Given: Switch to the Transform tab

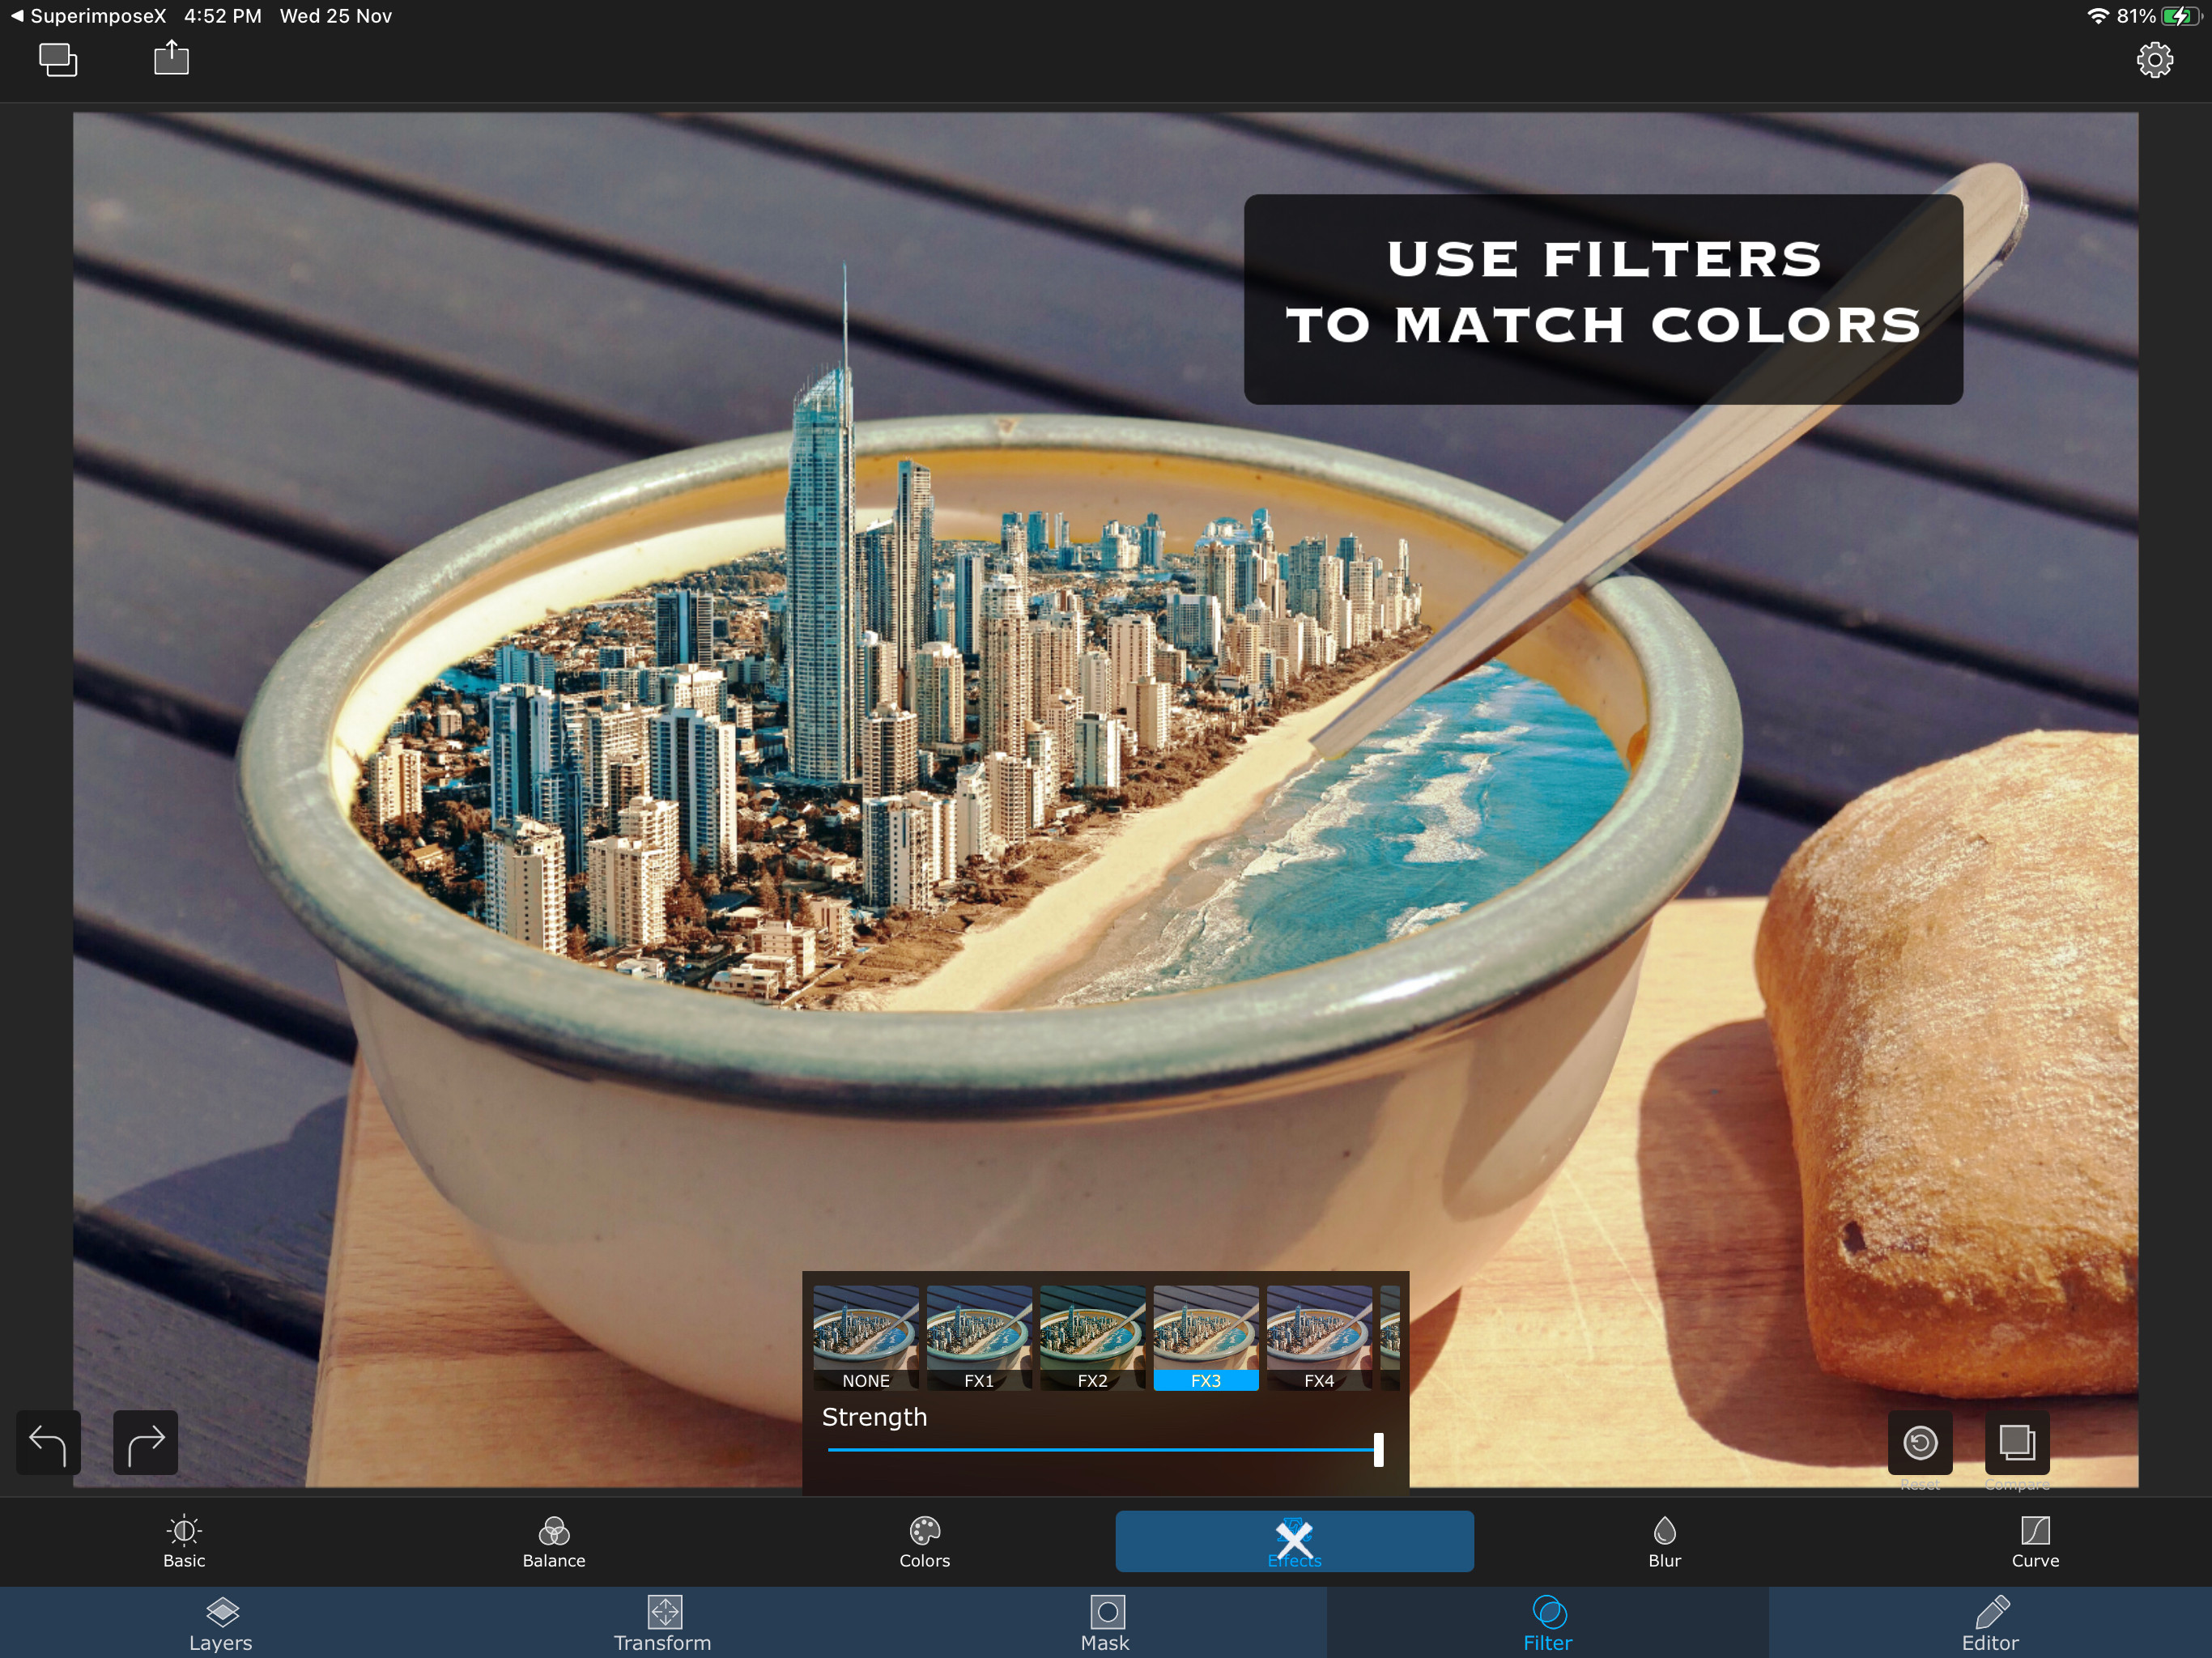Looking at the screenshot, I should point(663,1623).
